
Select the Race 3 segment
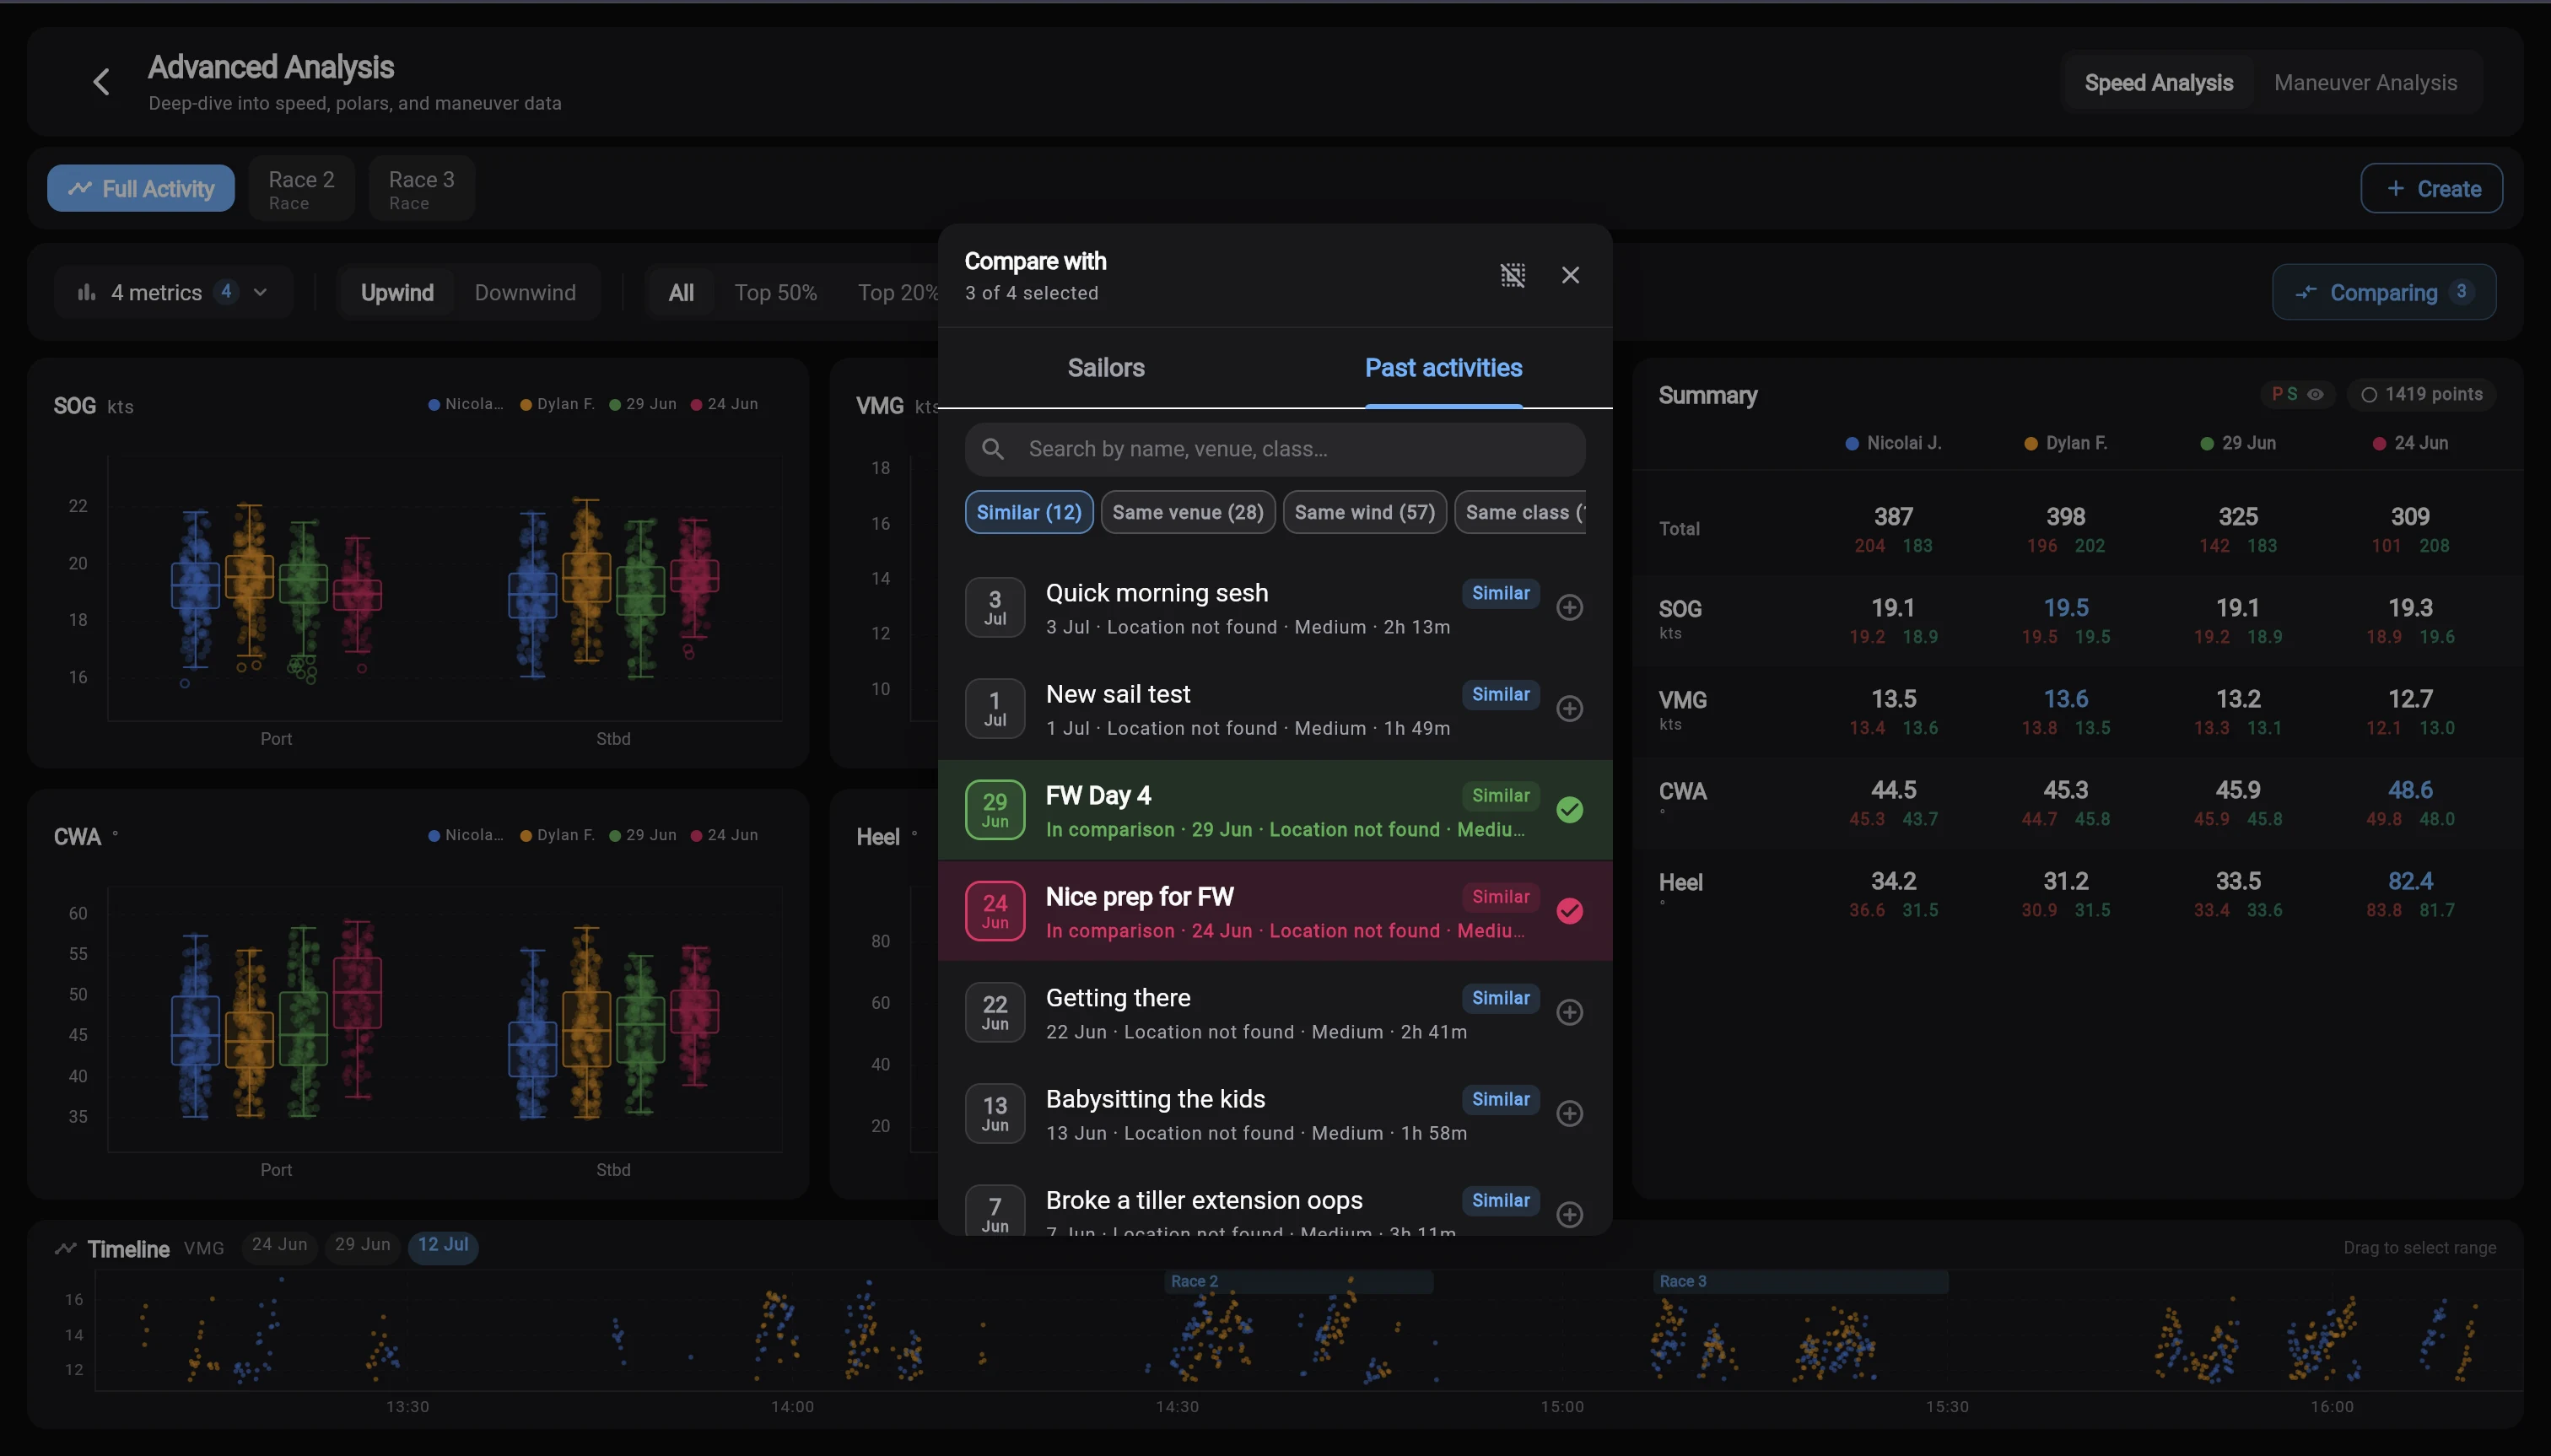tap(421, 188)
